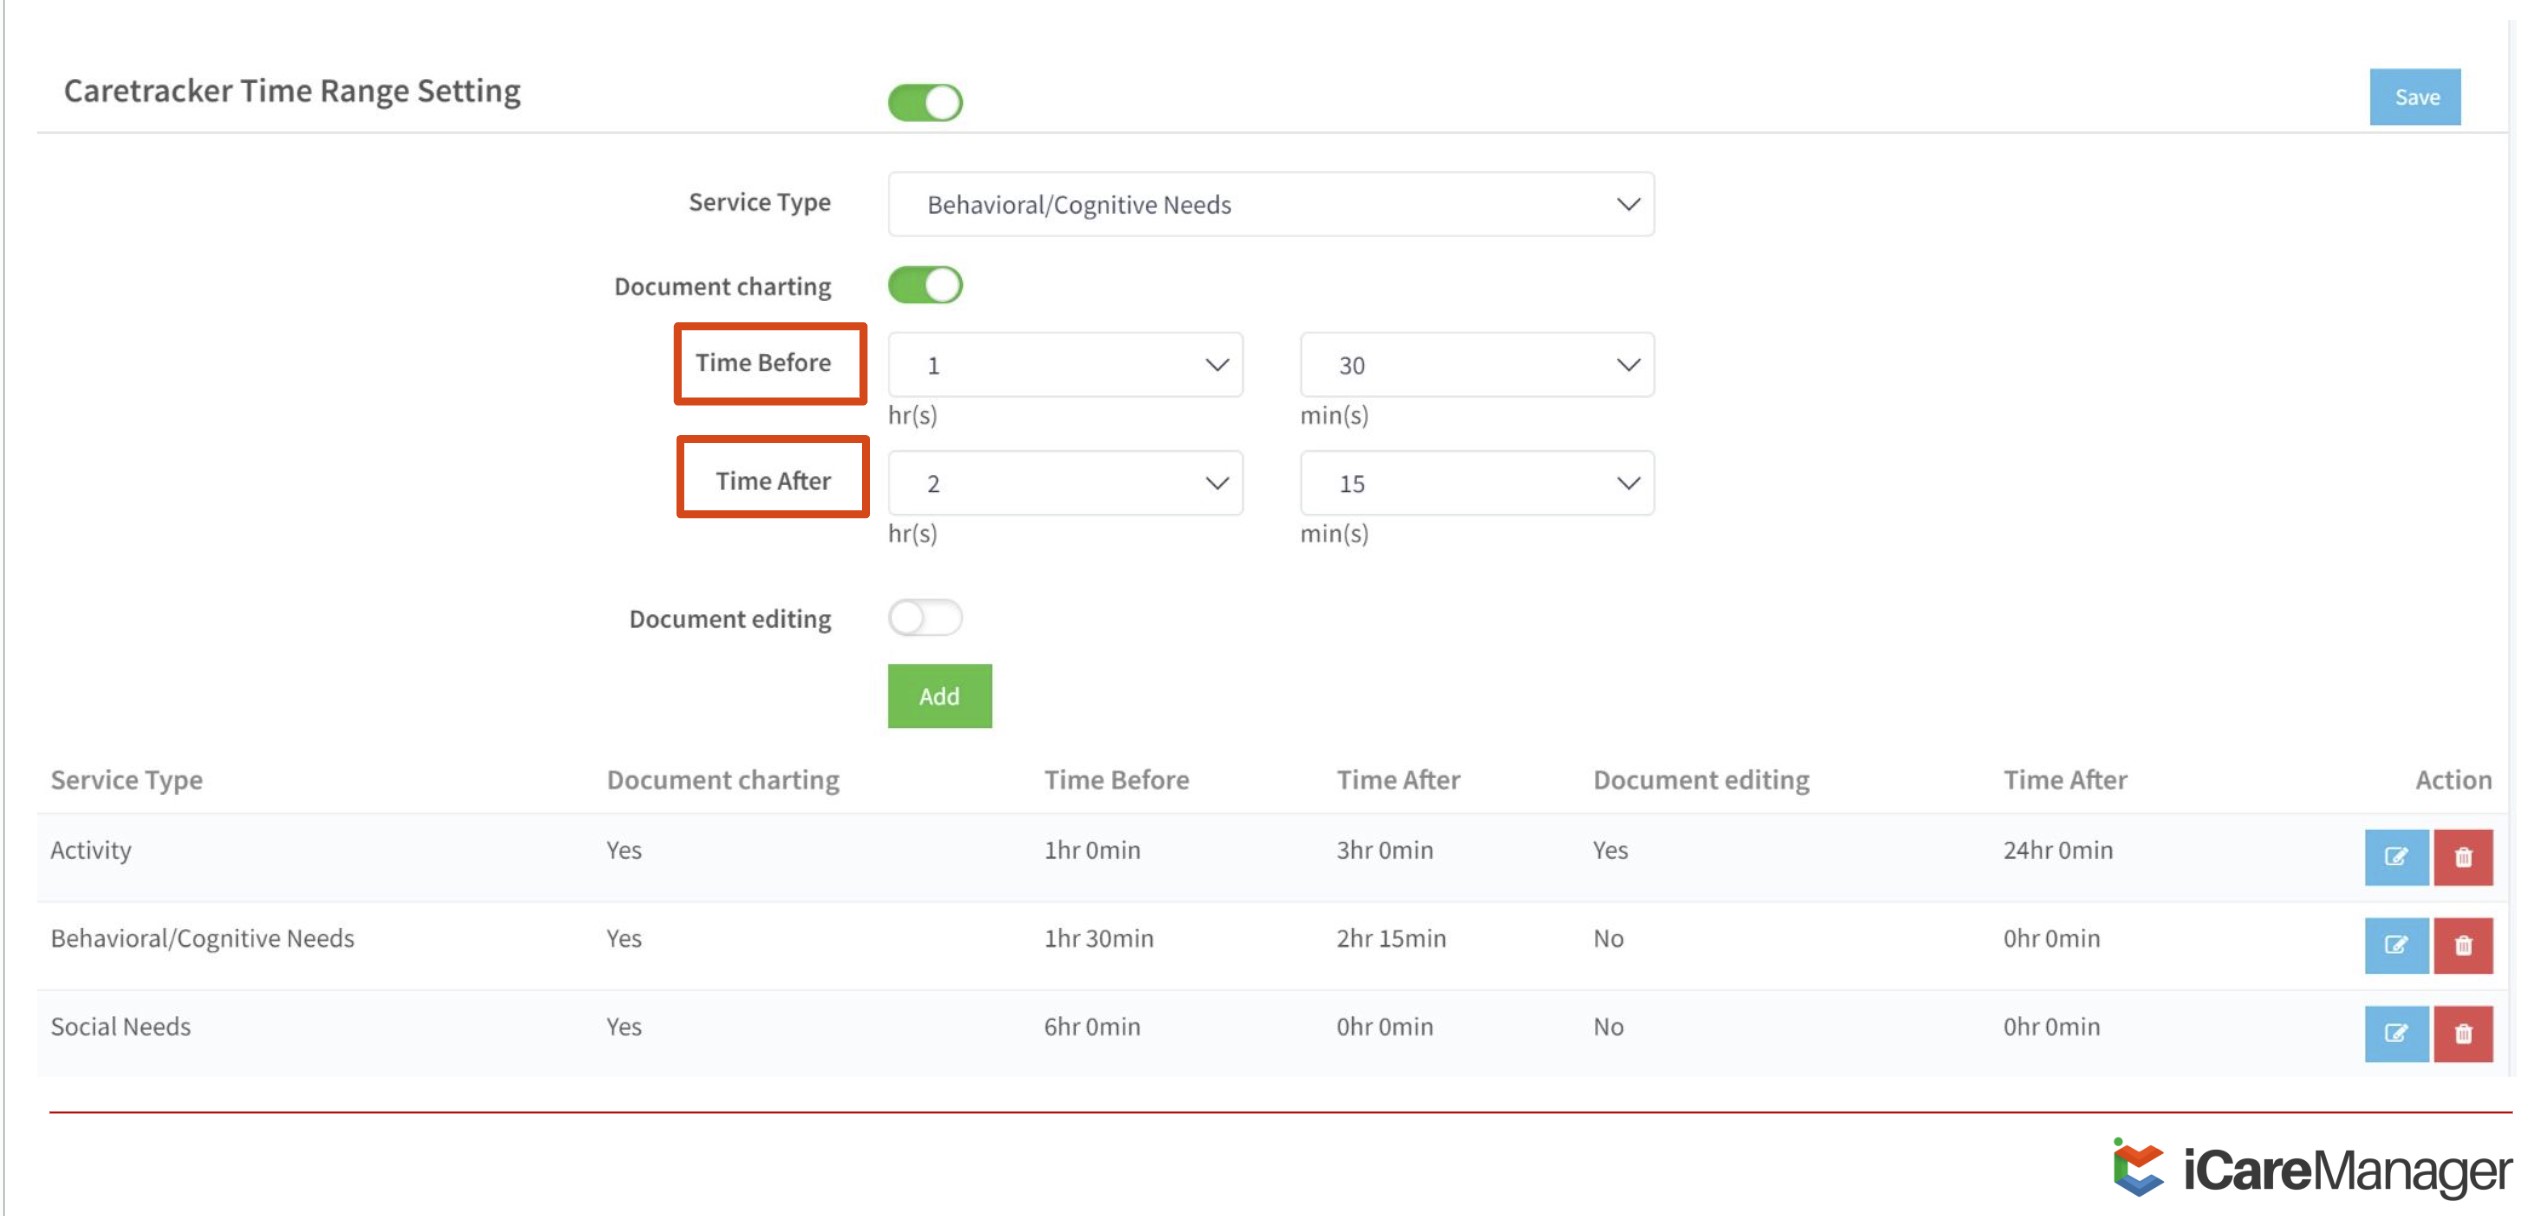Screen dimensions: 2529x1216
Task: Click the Document charting column header
Action: pyautogui.click(x=723, y=780)
